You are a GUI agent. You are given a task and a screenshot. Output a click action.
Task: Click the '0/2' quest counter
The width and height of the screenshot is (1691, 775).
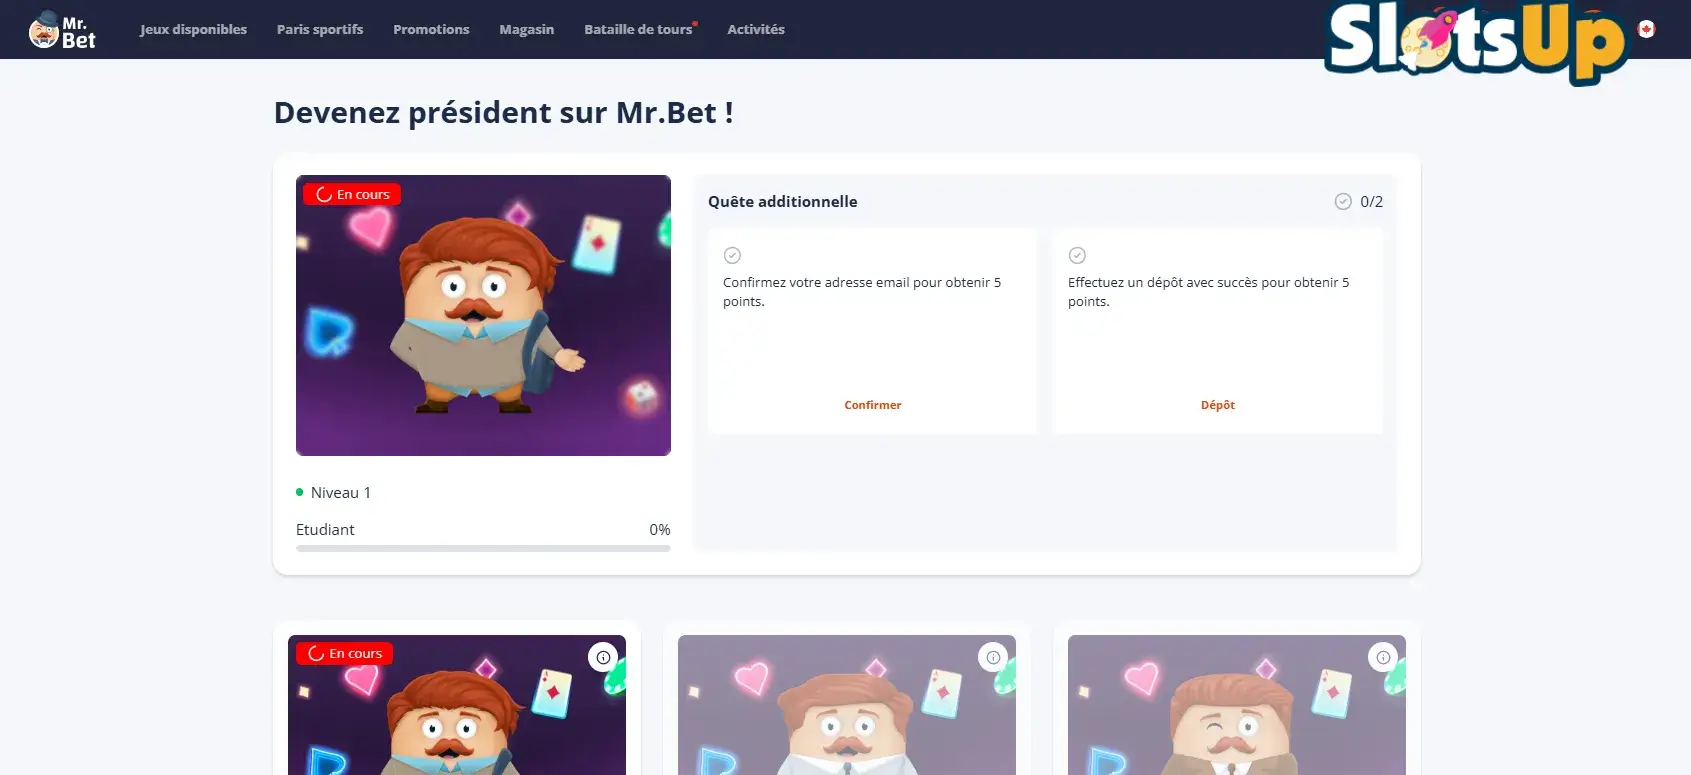pyautogui.click(x=1372, y=201)
